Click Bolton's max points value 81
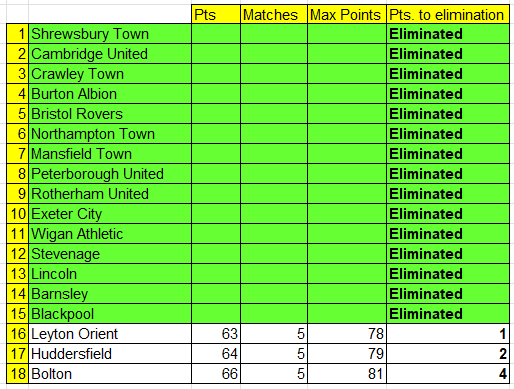The image size is (514, 389). click(347, 374)
